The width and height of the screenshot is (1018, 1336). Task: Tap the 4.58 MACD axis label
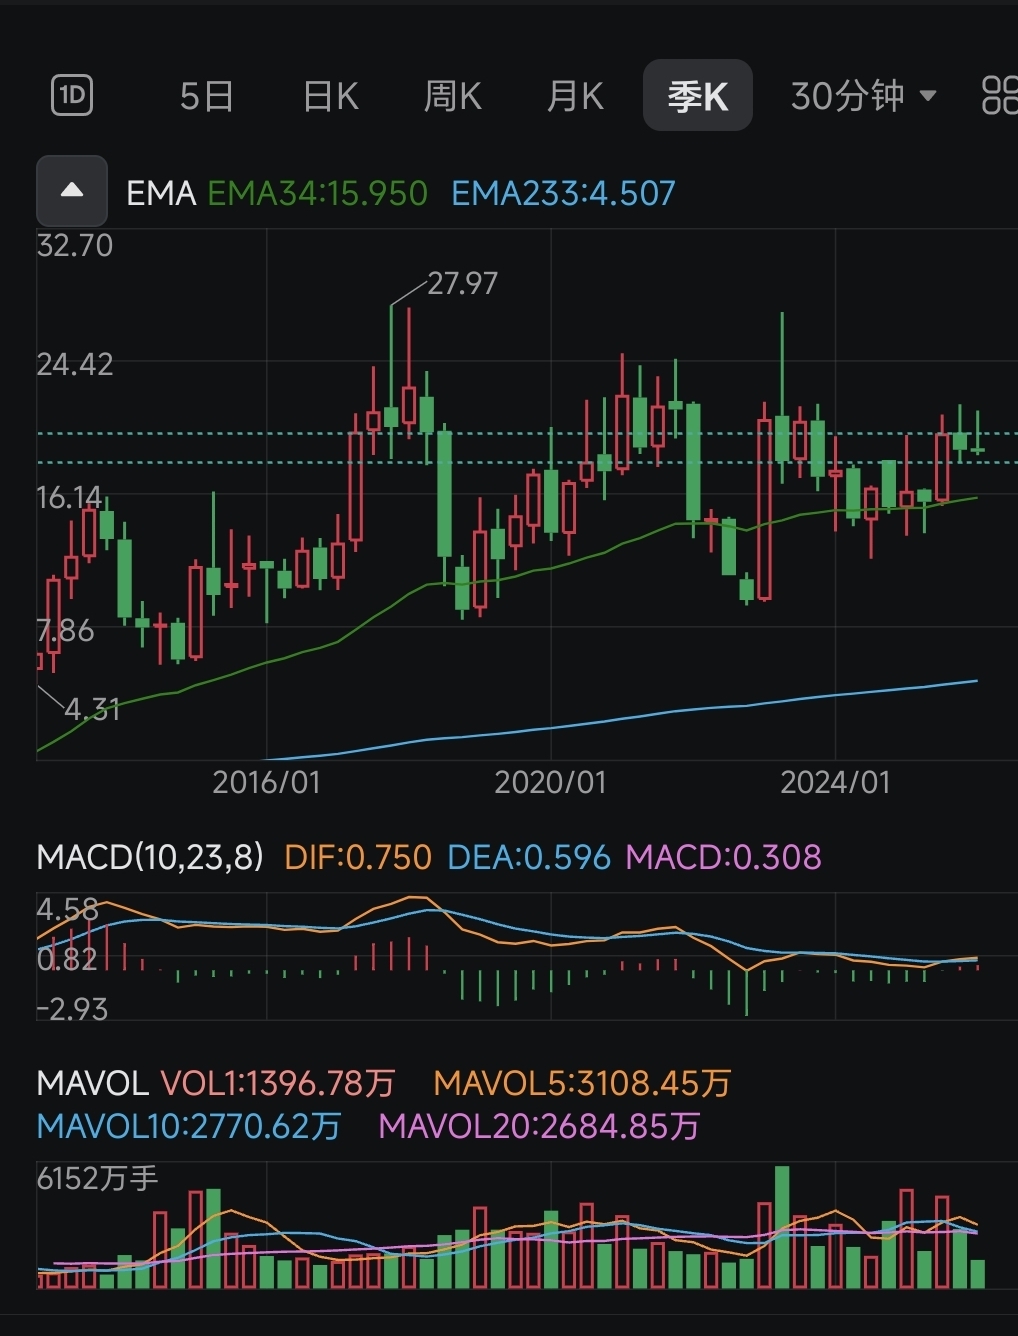68,909
